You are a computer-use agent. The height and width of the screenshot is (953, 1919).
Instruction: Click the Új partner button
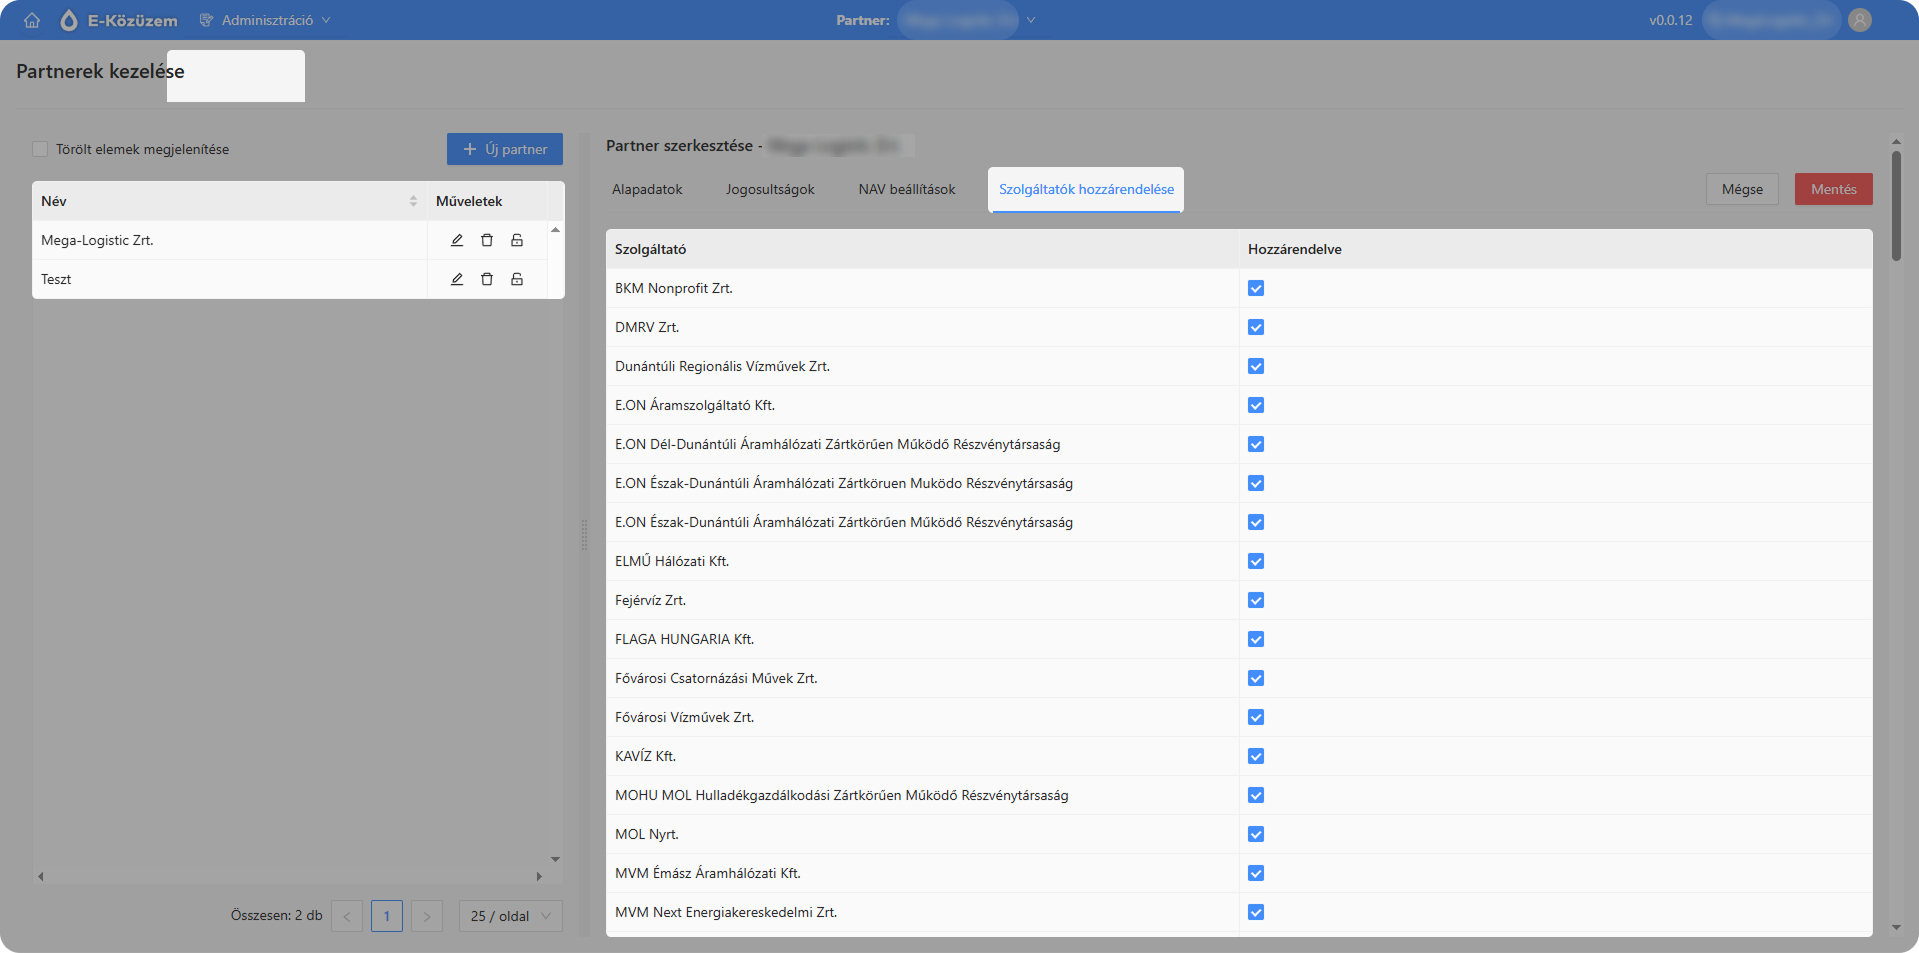tap(505, 149)
